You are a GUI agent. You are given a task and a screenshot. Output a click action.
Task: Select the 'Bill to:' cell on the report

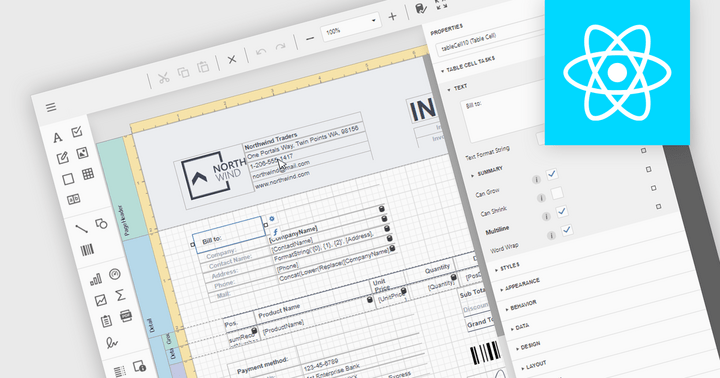229,234
